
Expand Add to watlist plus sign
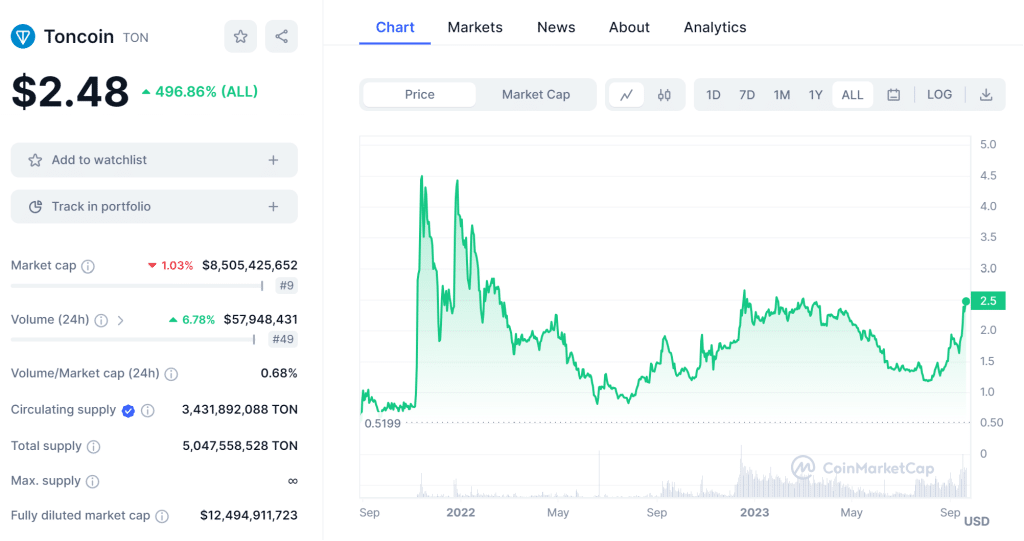(273, 160)
